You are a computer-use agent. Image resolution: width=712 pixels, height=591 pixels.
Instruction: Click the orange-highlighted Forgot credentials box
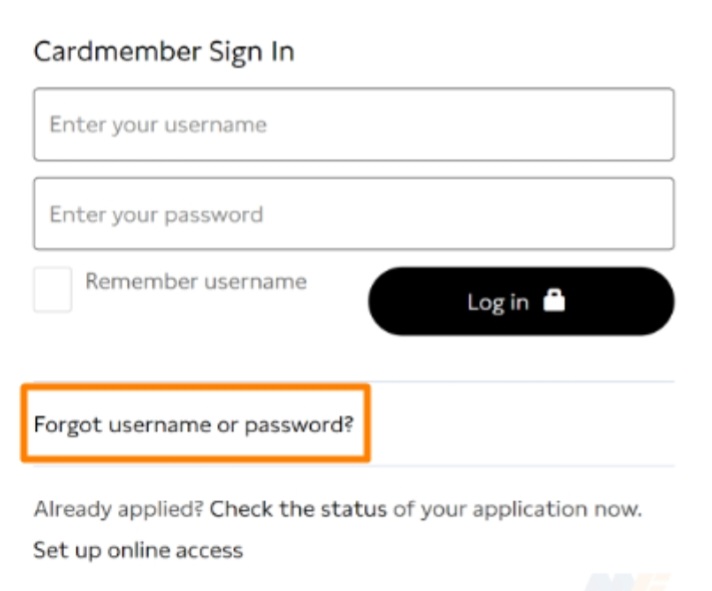[196, 423]
